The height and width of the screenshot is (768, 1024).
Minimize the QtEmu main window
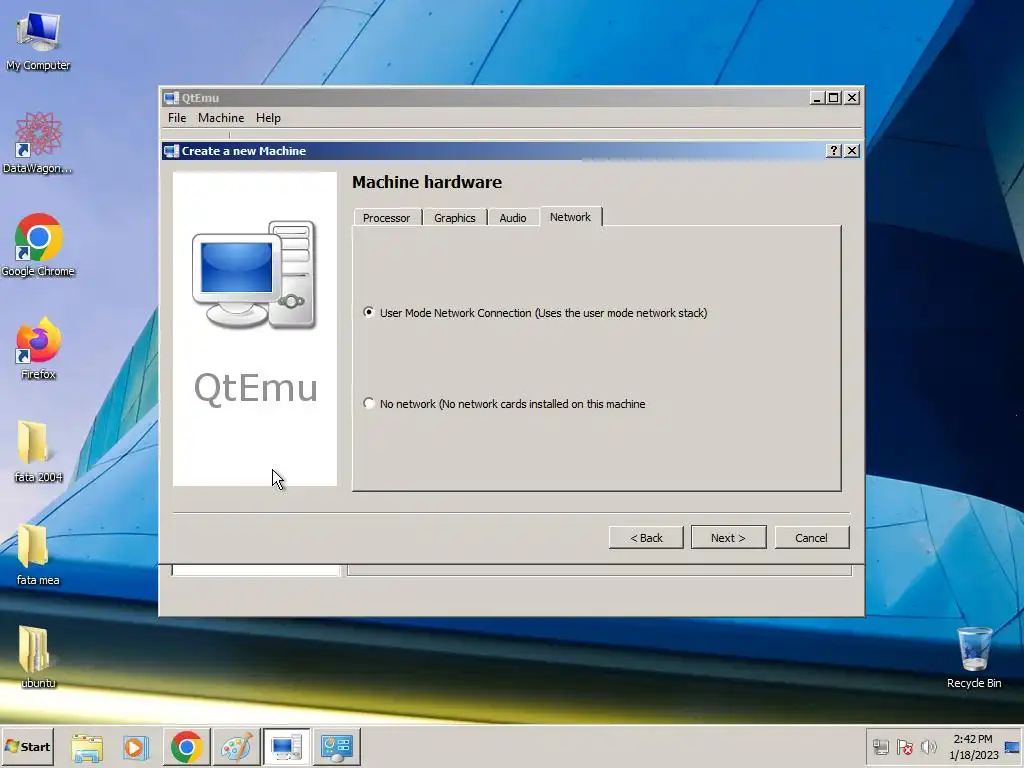pos(816,97)
